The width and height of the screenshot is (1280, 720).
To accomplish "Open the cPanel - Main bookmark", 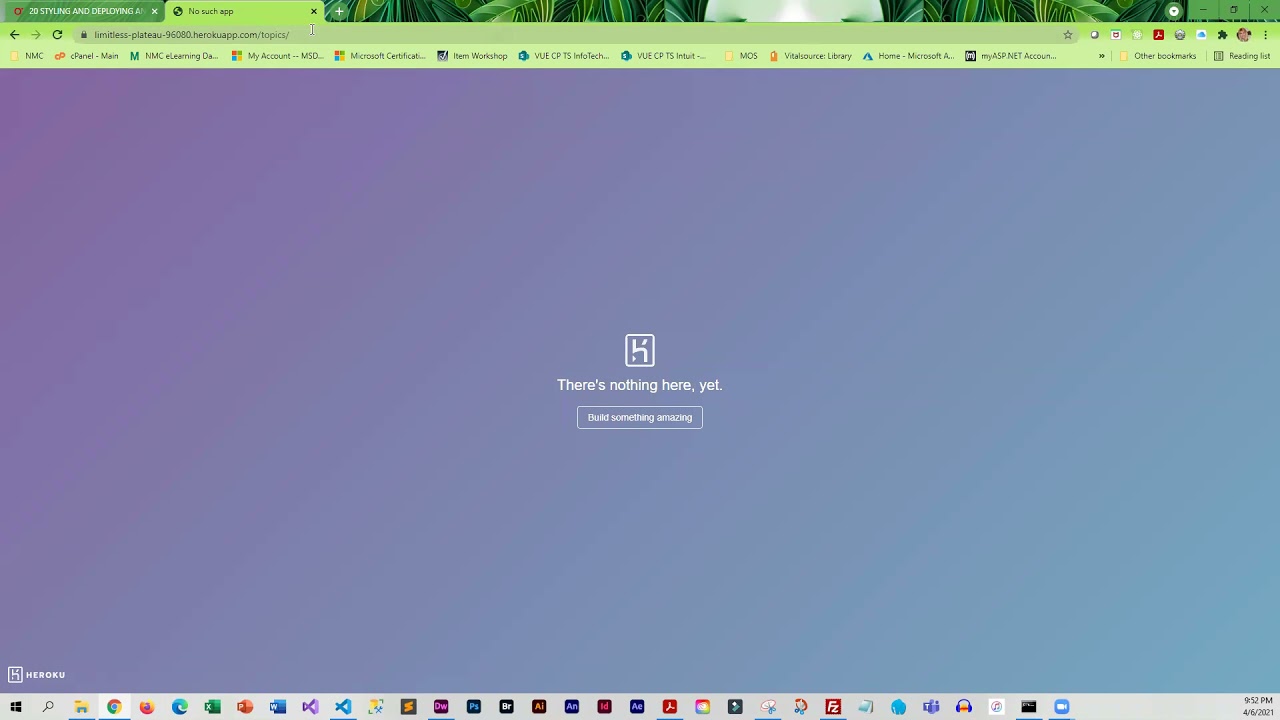I will pyautogui.click(x=86, y=56).
